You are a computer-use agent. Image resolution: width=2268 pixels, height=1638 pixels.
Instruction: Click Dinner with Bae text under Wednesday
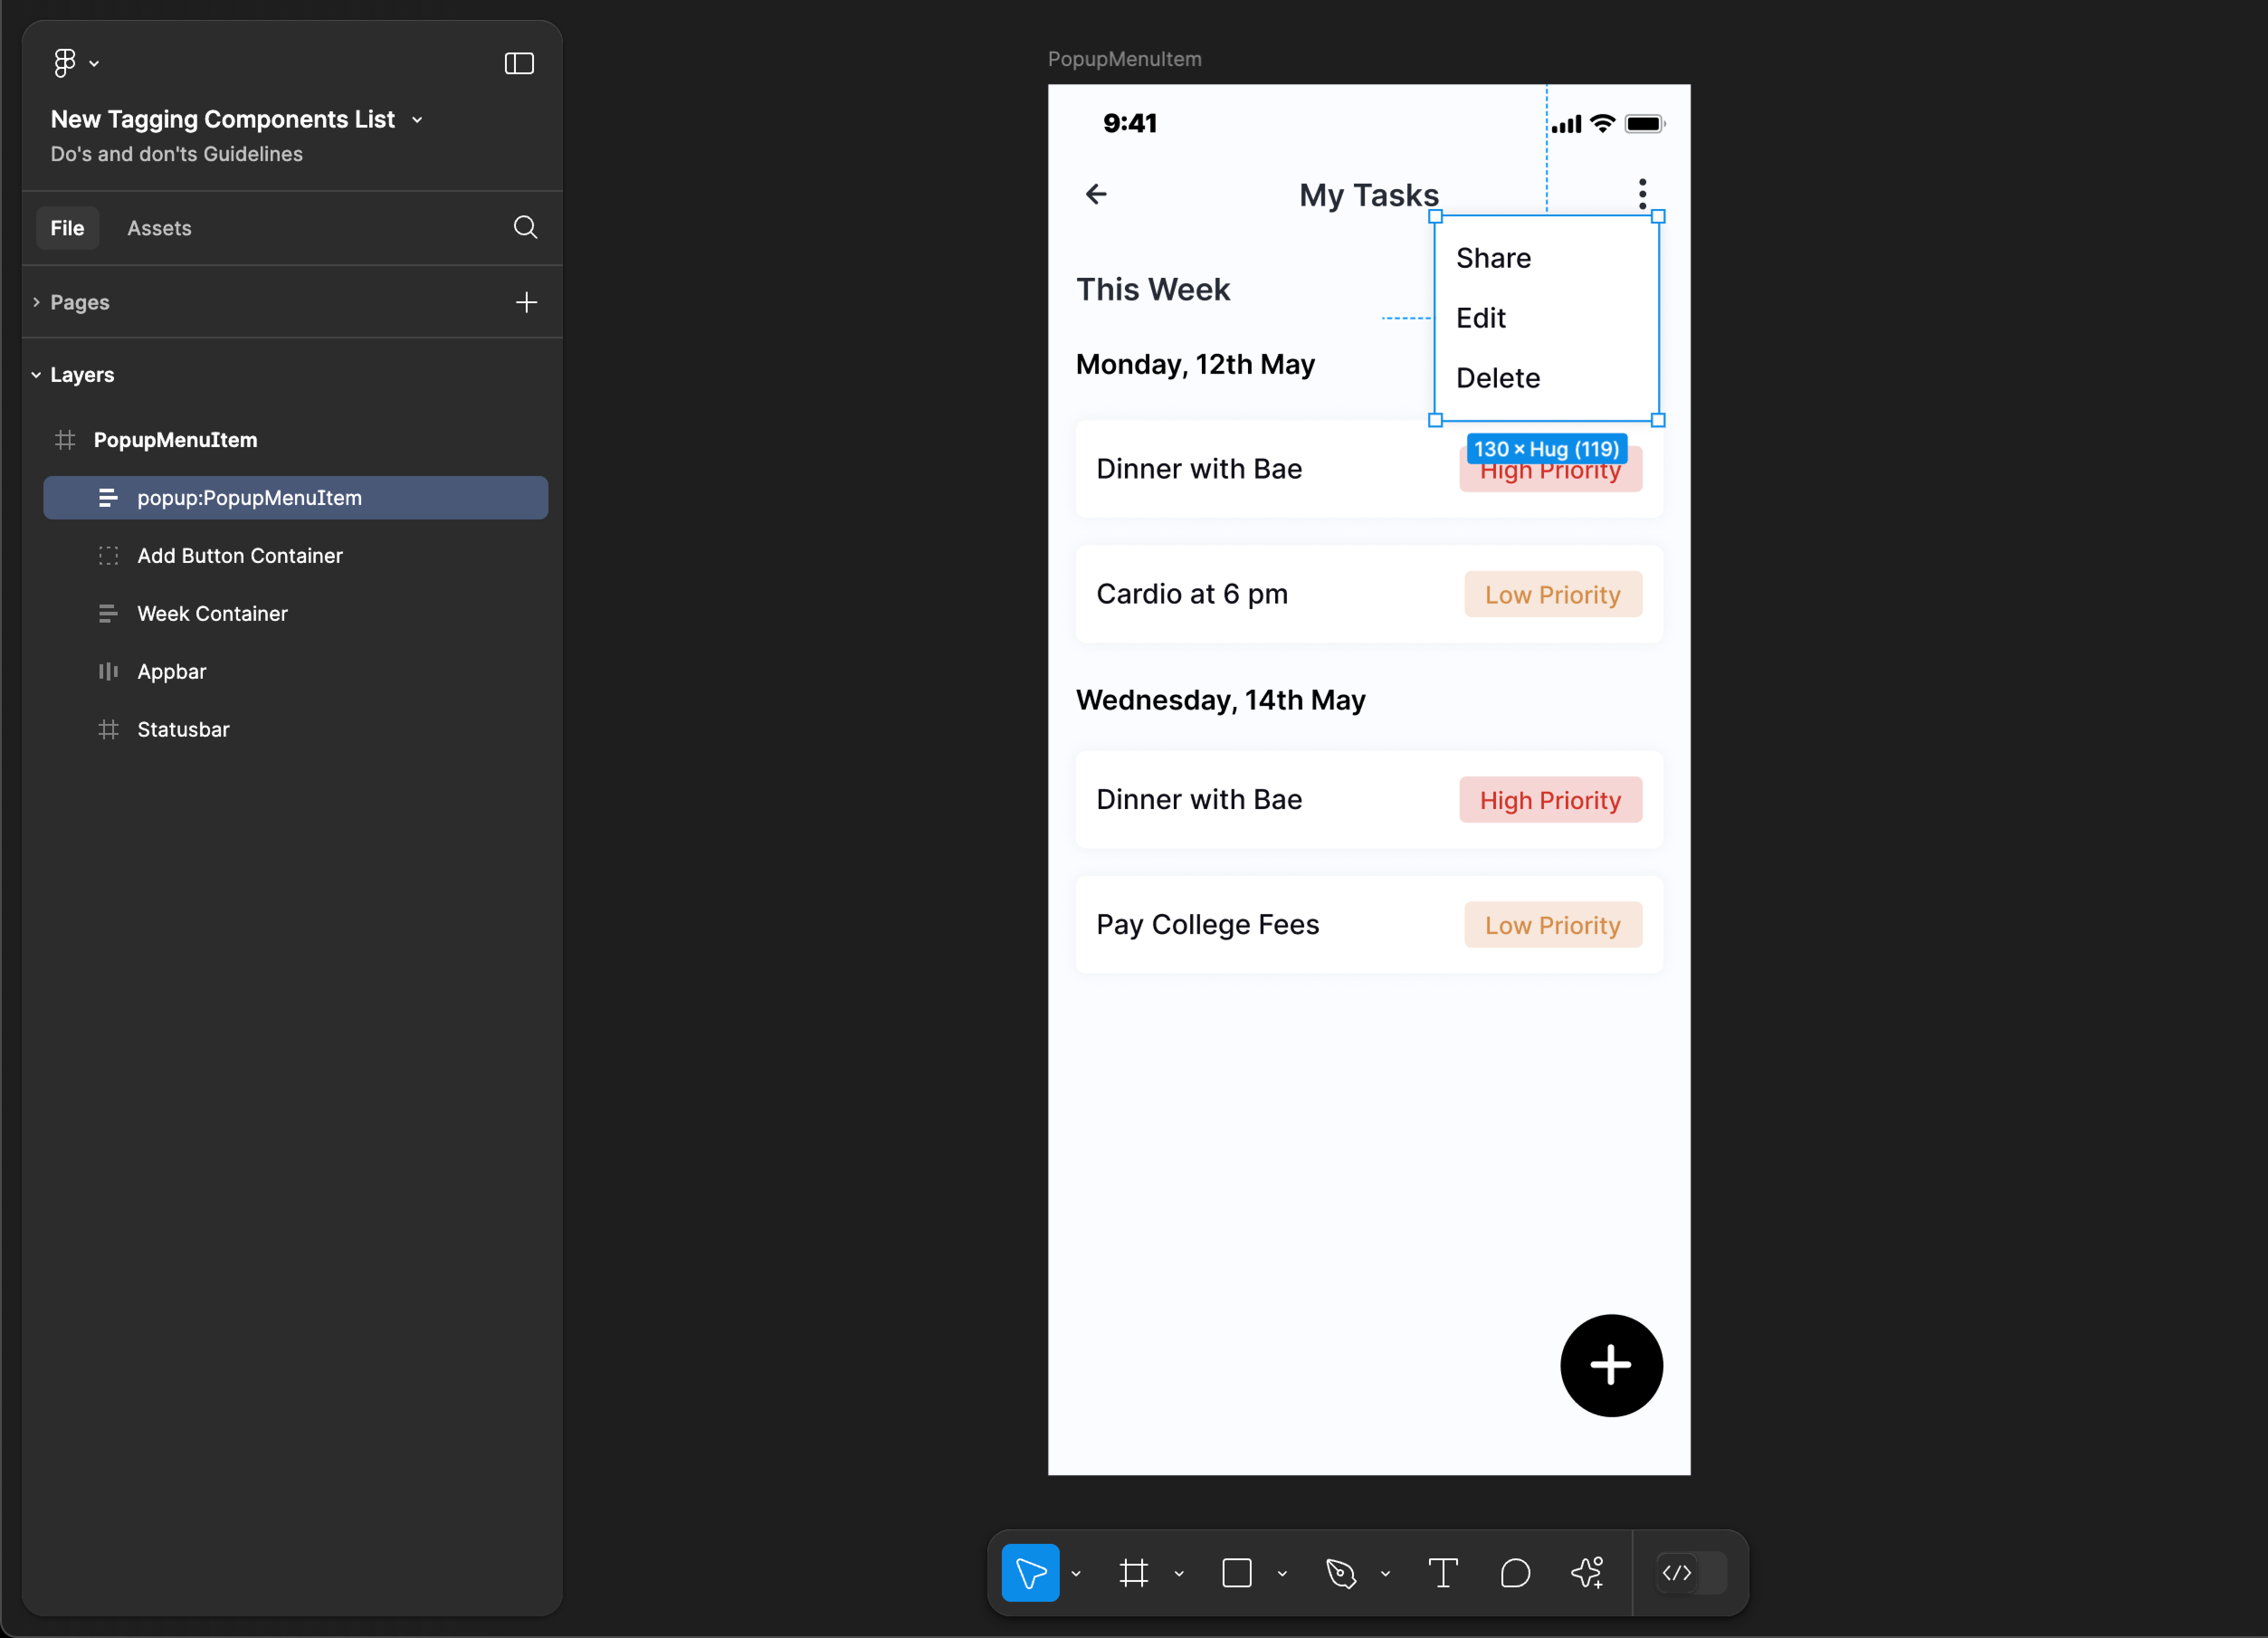point(1199,799)
